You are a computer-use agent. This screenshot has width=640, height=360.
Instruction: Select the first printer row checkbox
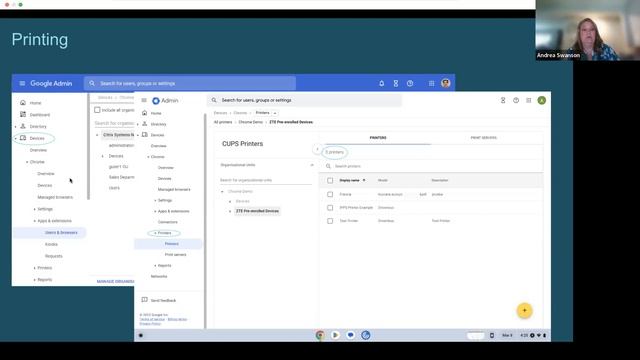tap(330, 194)
